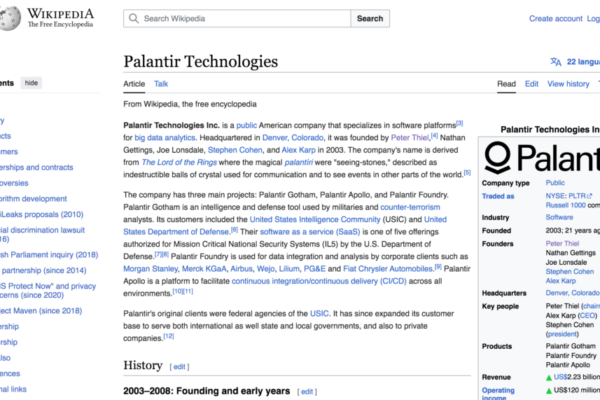This screenshot has width=600, height=400.
Task: Open the USIC link in third paragraph
Action: (319, 313)
